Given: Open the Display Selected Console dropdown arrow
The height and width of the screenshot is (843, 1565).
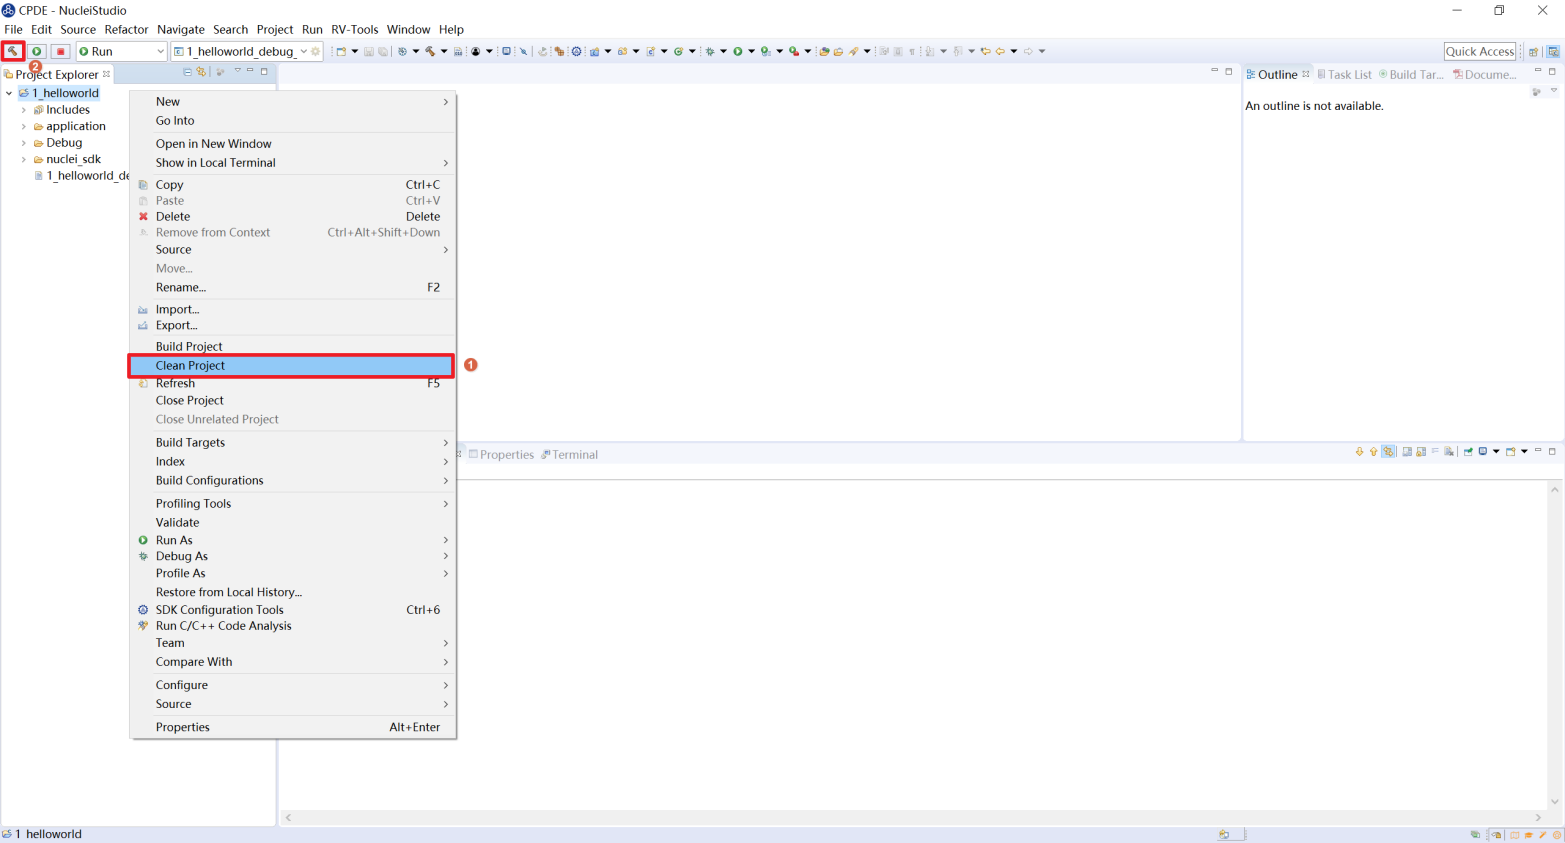Looking at the screenshot, I should pyautogui.click(x=1496, y=452).
